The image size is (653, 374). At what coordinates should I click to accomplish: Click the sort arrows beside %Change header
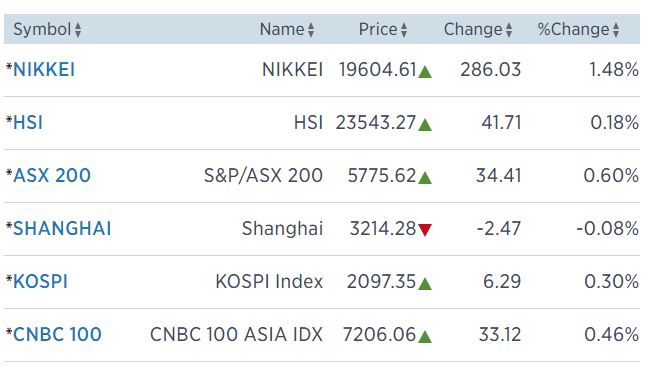(616, 30)
